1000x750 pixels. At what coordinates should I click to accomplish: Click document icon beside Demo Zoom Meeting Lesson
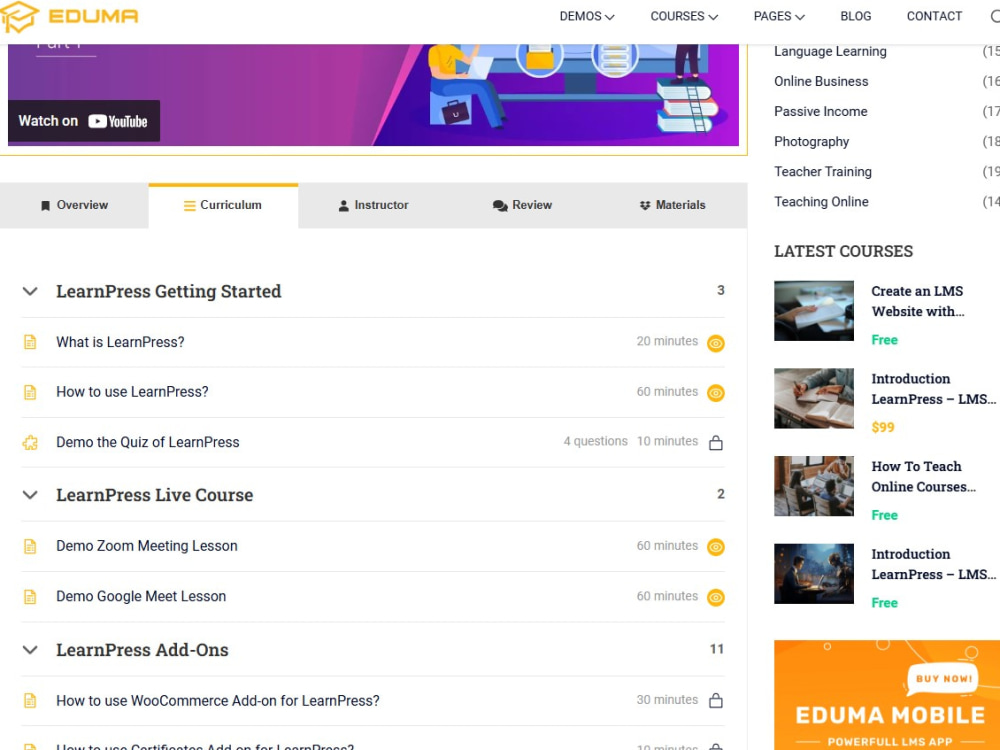30,546
